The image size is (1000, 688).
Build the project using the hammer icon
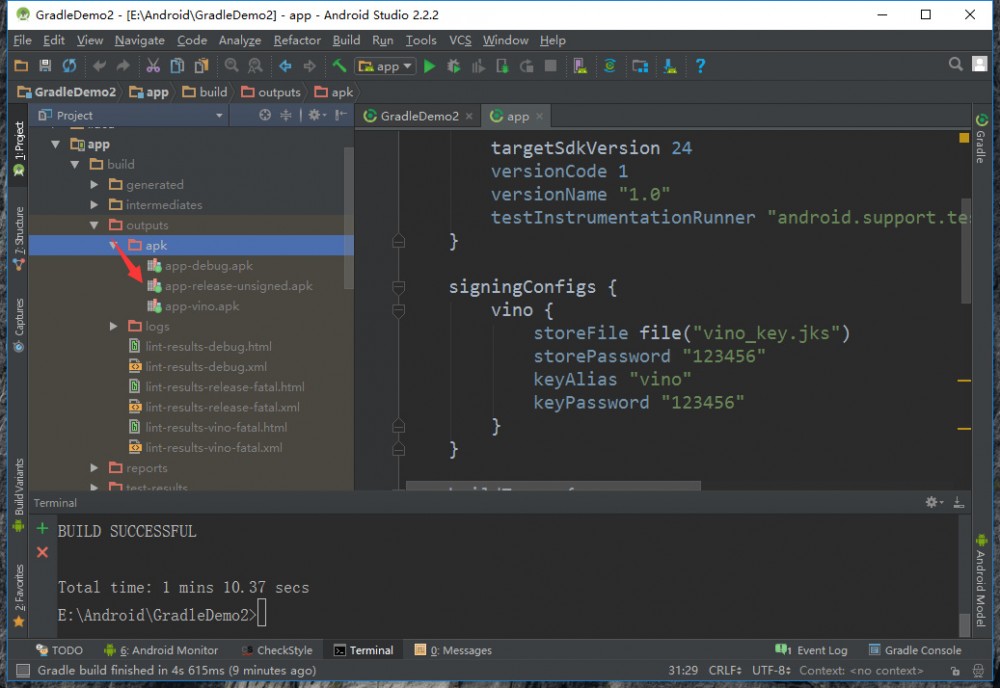pyautogui.click(x=339, y=66)
